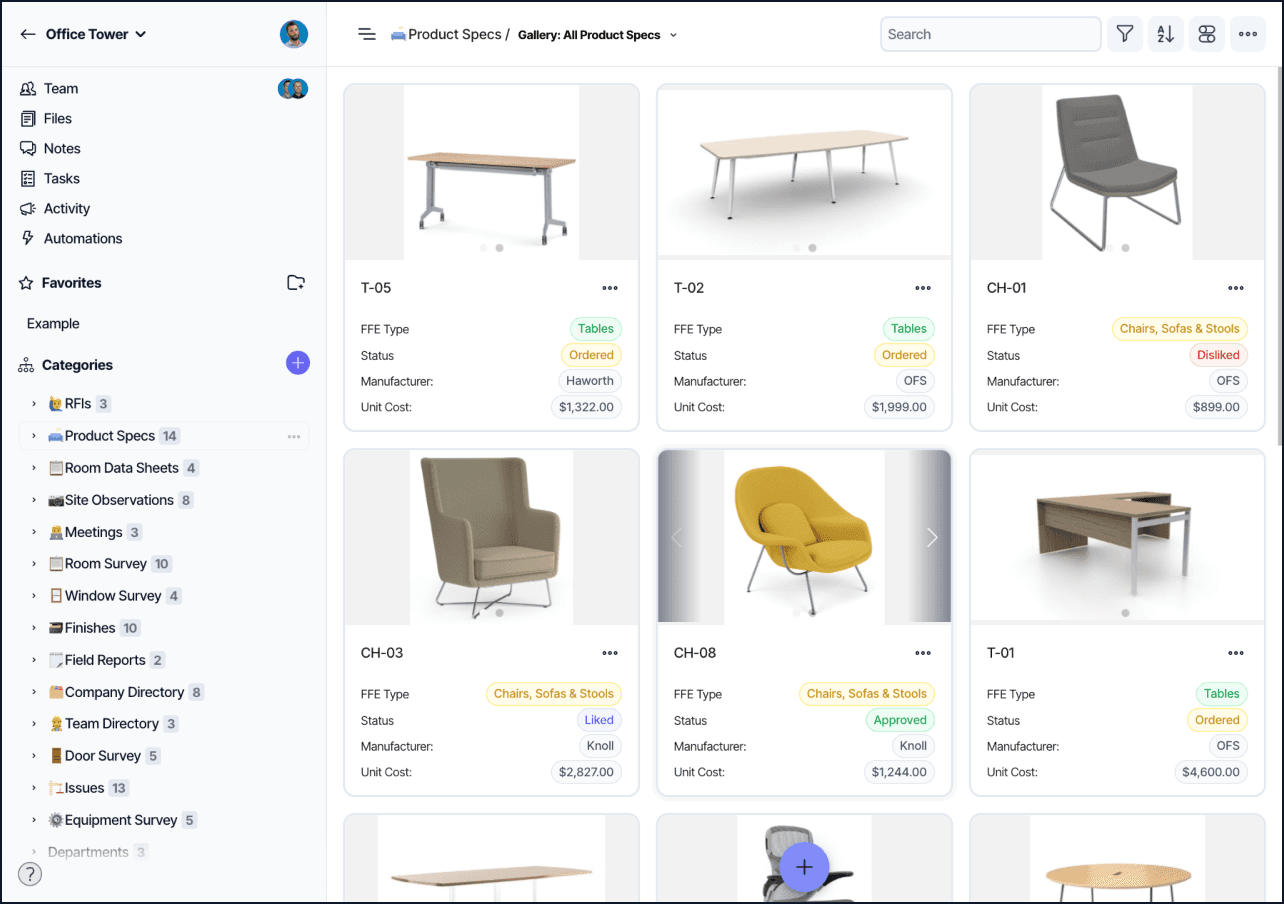Expand the Meetings category
Viewport: 1284px width, 904px height.
click(x=33, y=532)
